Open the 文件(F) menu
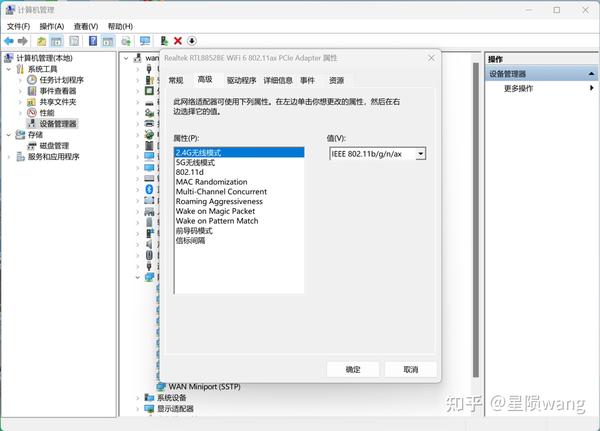The image size is (600, 431). coord(18,26)
